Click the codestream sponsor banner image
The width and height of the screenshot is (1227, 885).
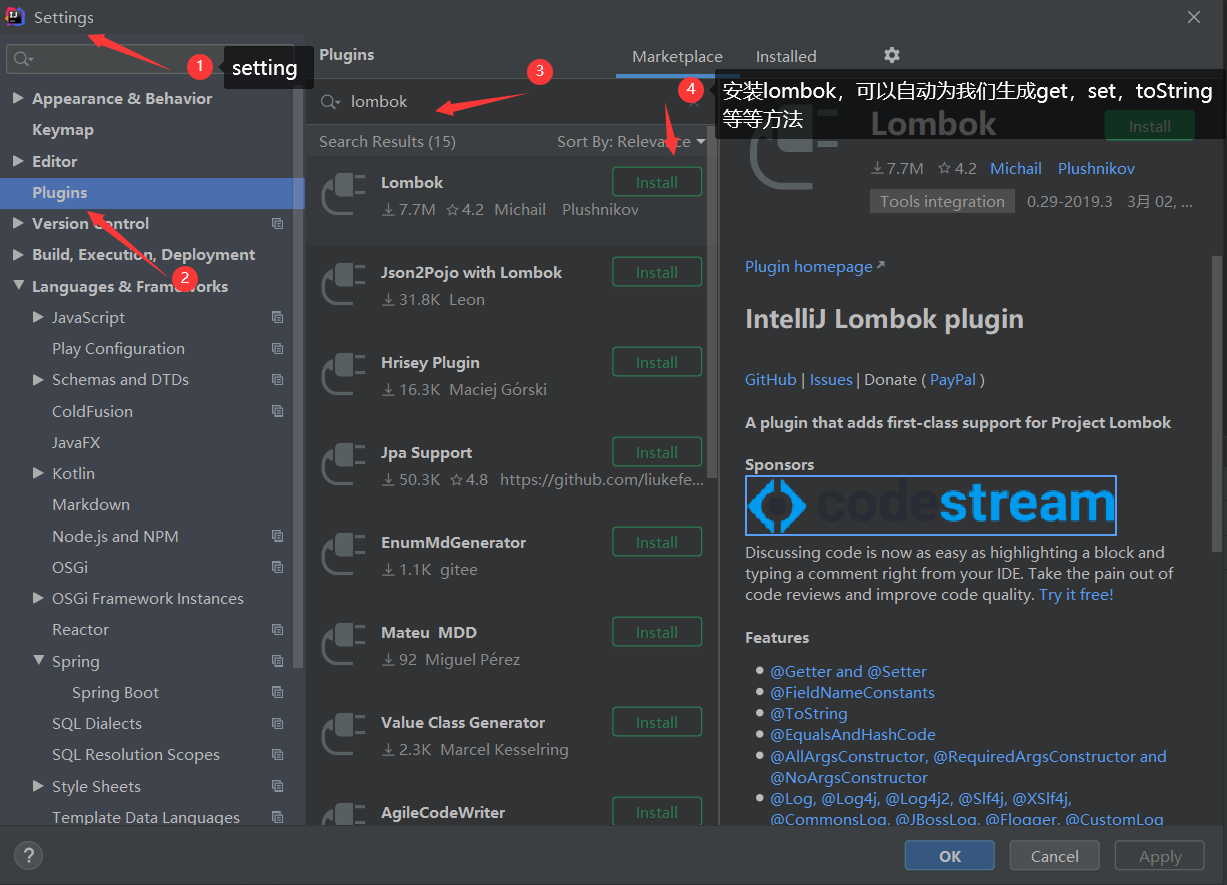point(931,505)
